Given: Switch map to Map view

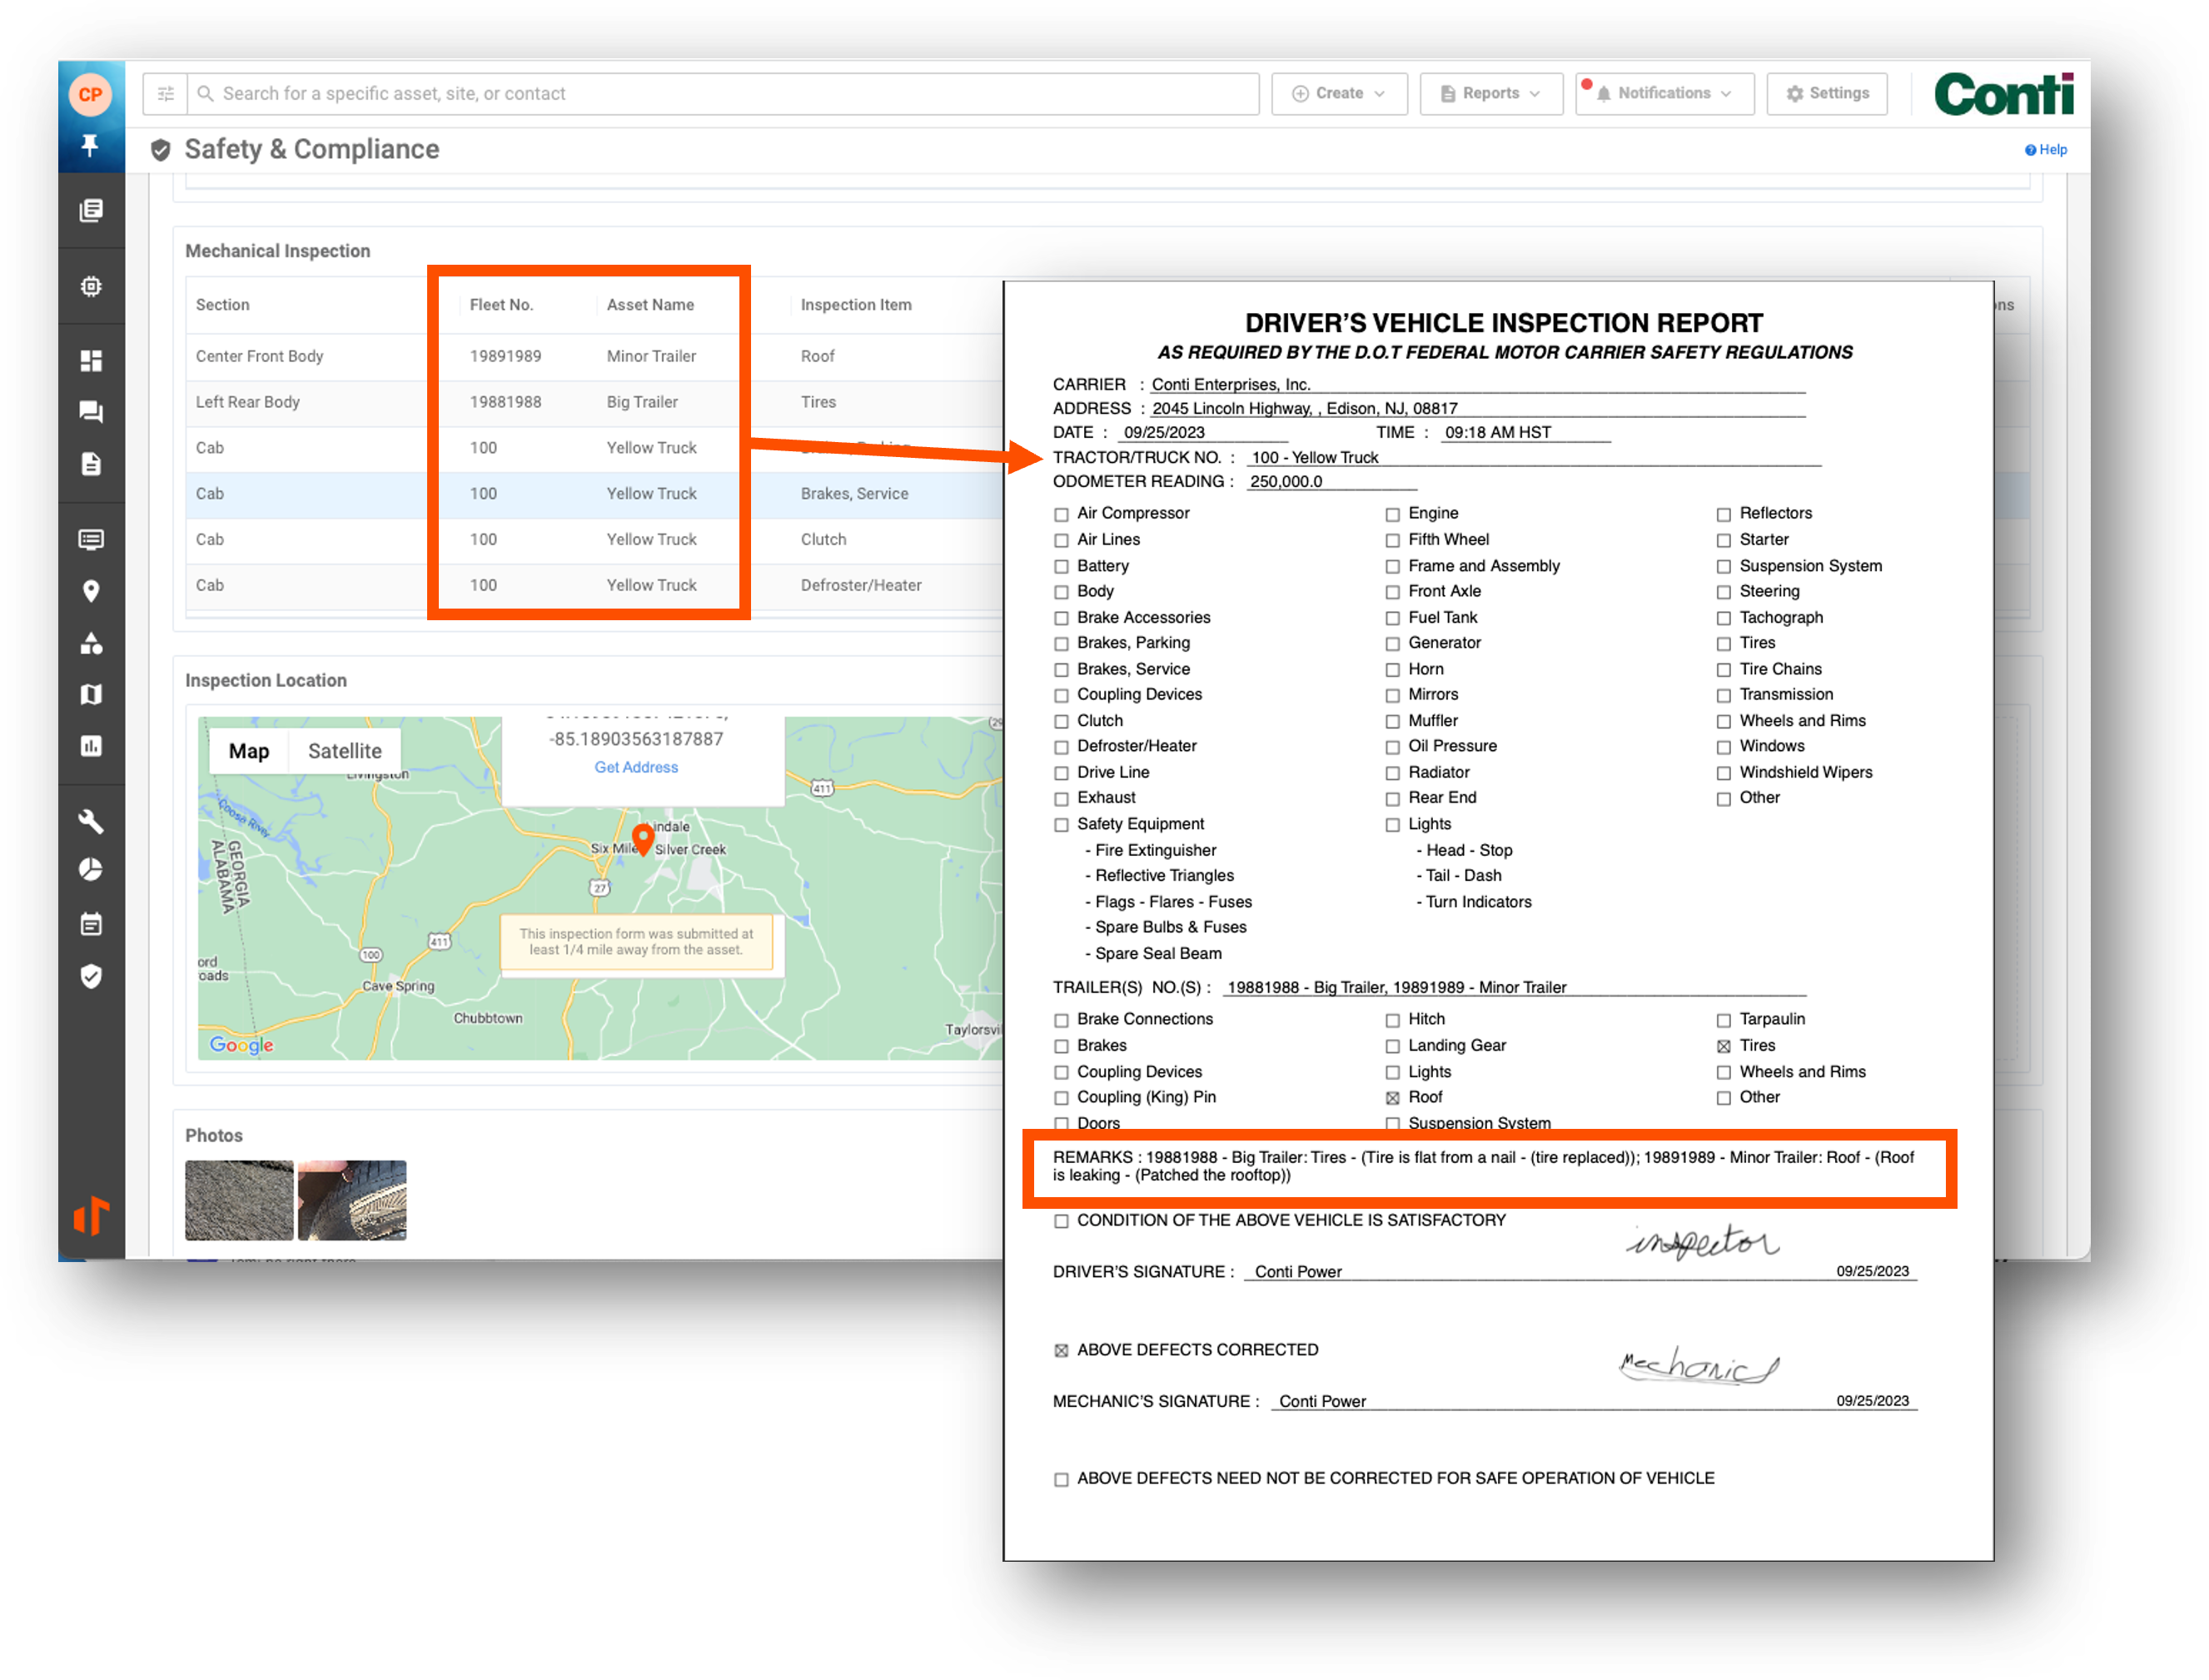Looking at the screenshot, I should click(x=249, y=750).
